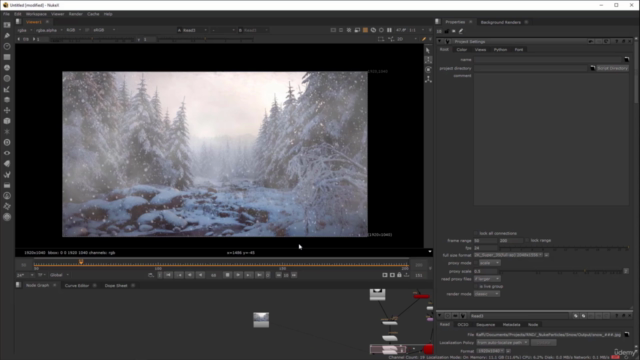The width and height of the screenshot is (640, 360).
Task: Open the Color tab in Project Settings
Action: click(x=462, y=50)
